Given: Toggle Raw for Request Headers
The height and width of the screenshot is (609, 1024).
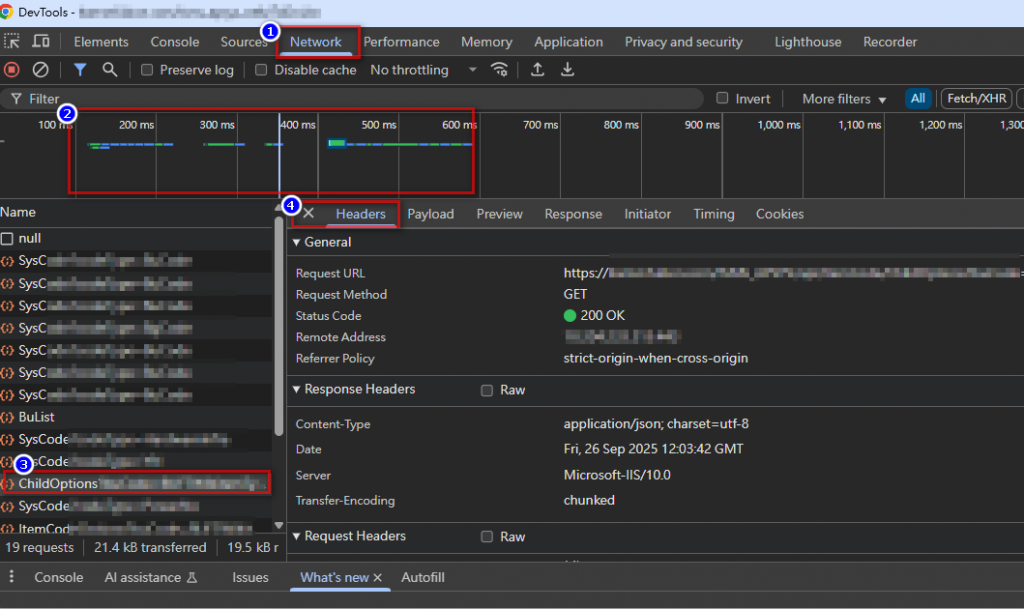Looking at the screenshot, I should tap(487, 537).
